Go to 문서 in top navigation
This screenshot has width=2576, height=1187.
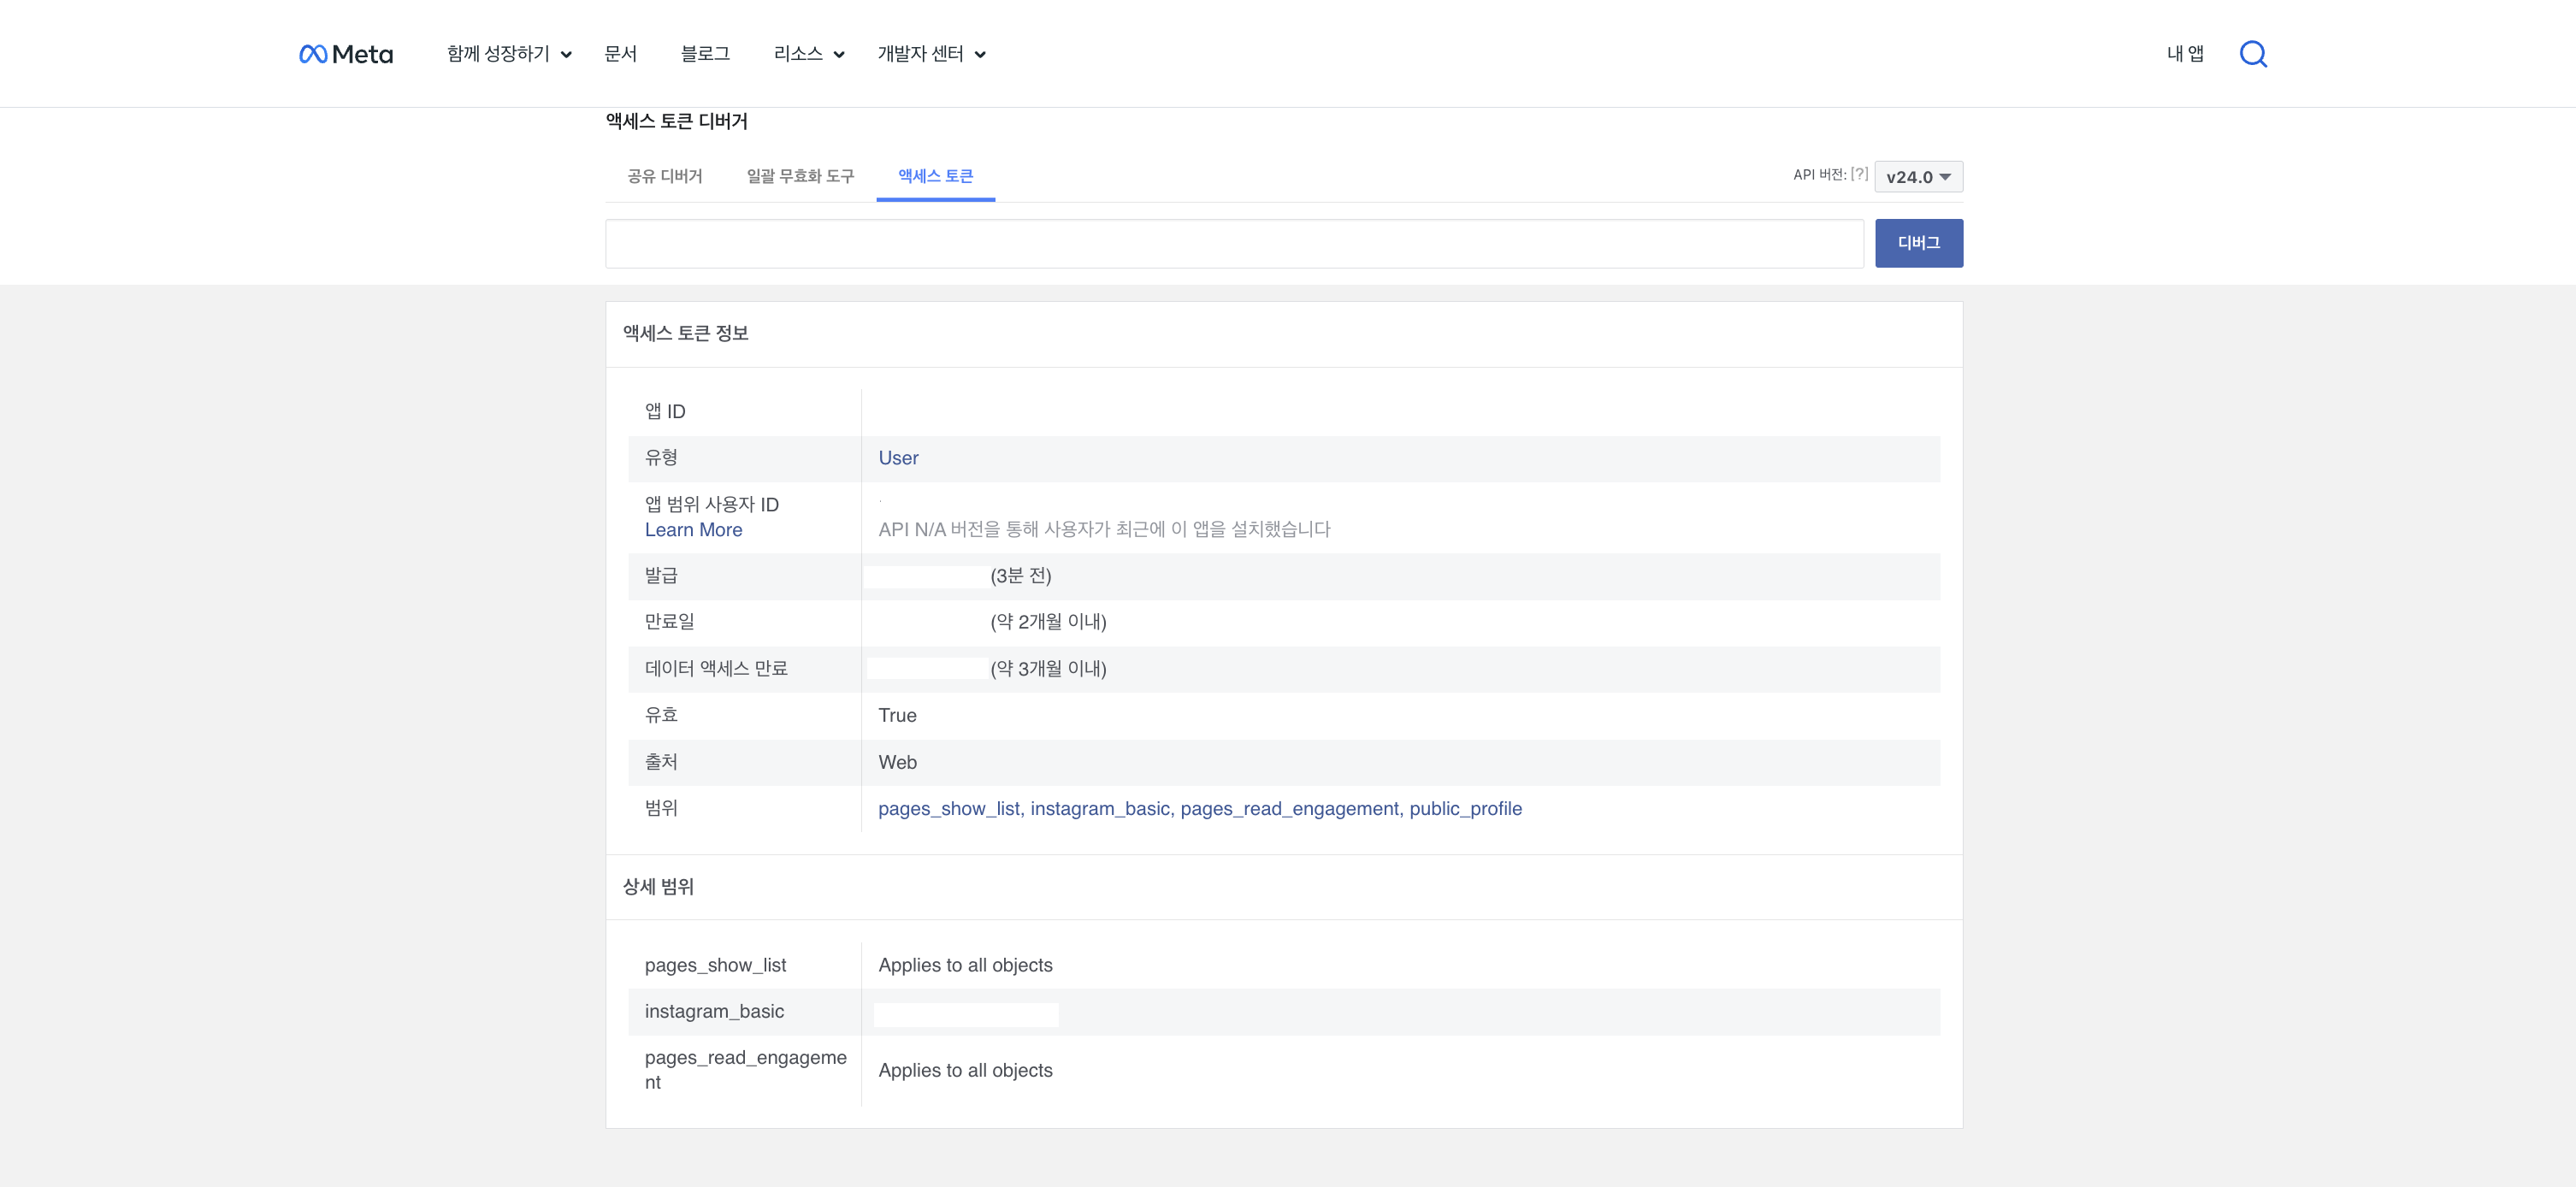click(x=620, y=54)
